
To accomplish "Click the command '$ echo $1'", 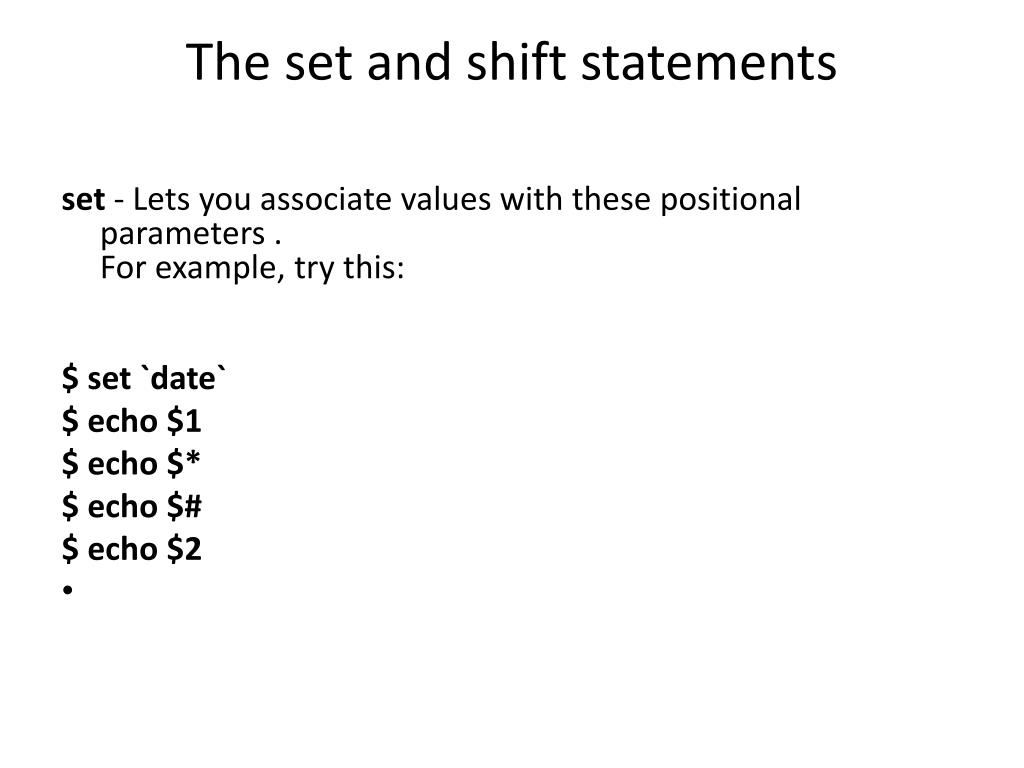I will pyautogui.click(x=131, y=421).
